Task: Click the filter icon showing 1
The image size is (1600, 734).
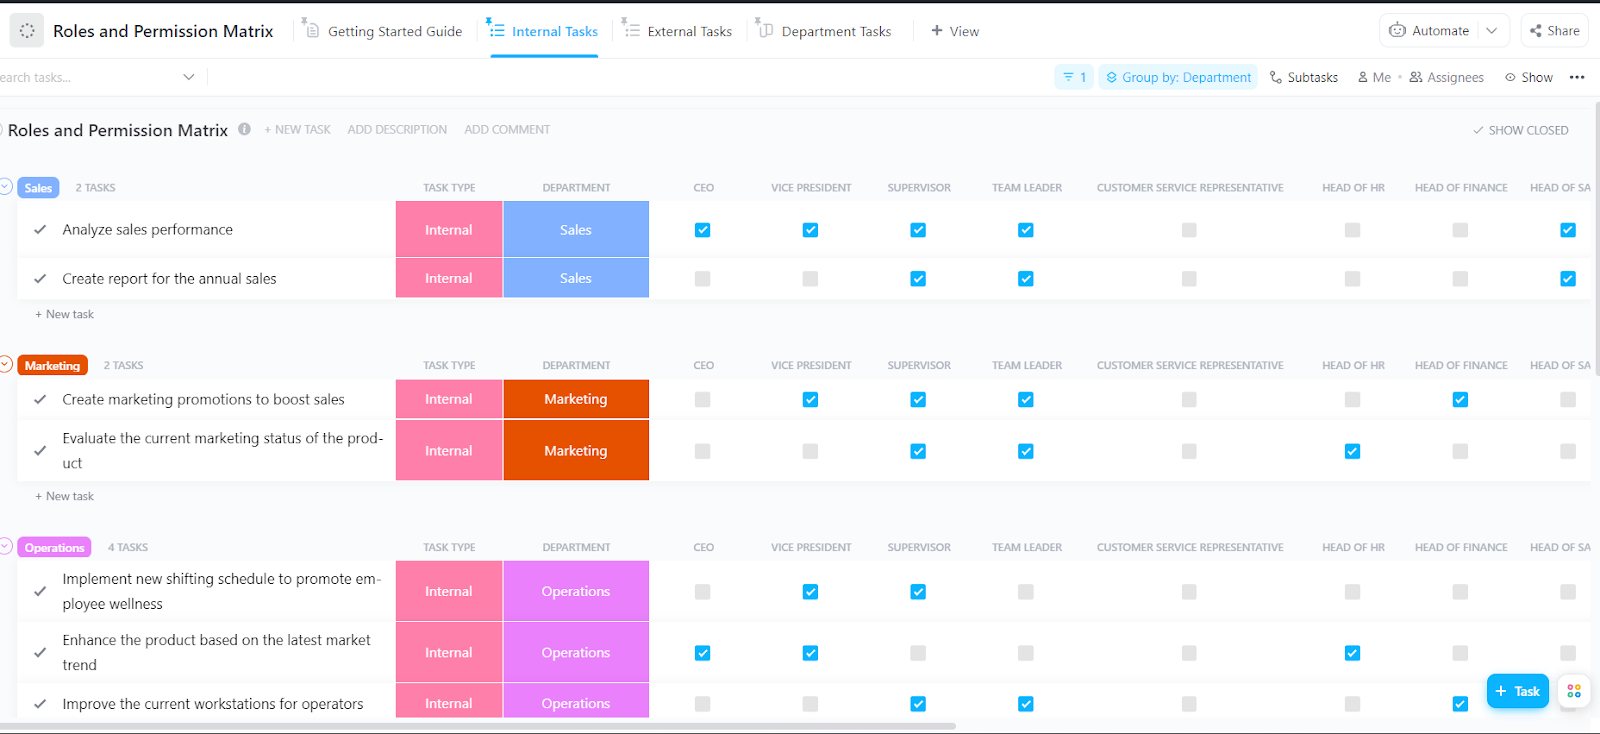Action: tap(1074, 77)
